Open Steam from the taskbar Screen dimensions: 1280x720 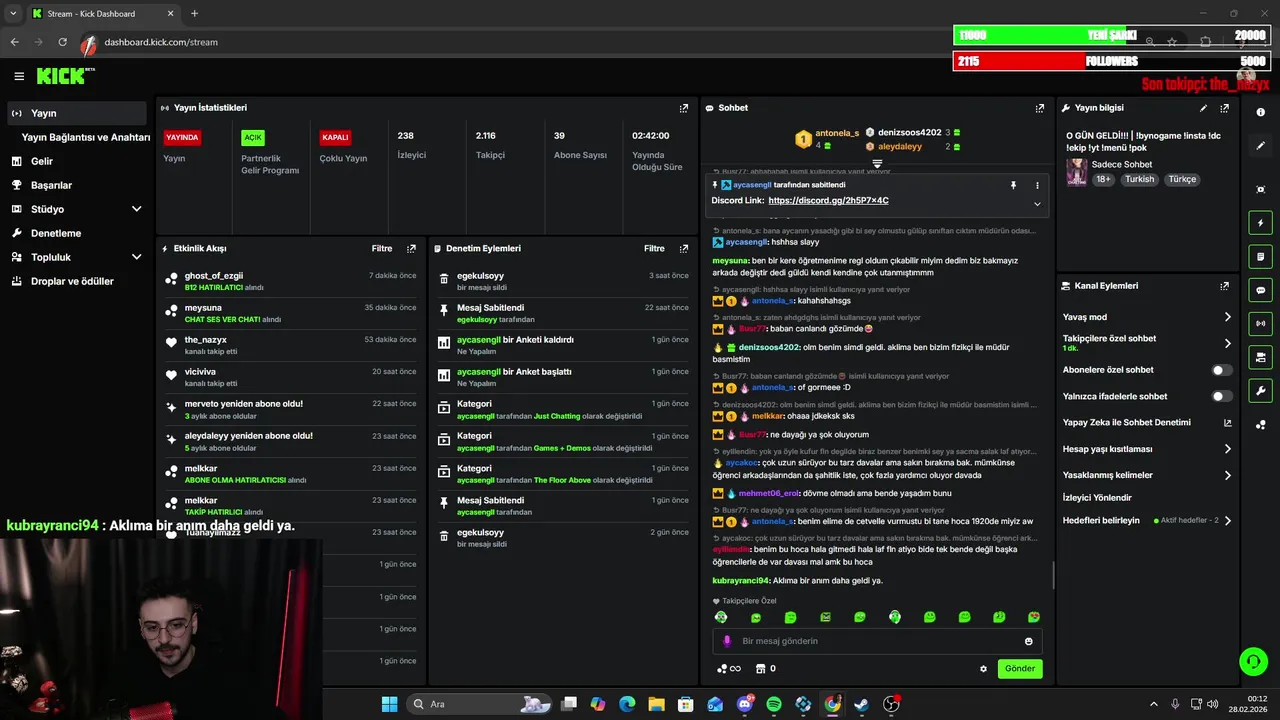click(x=861, y=704)
